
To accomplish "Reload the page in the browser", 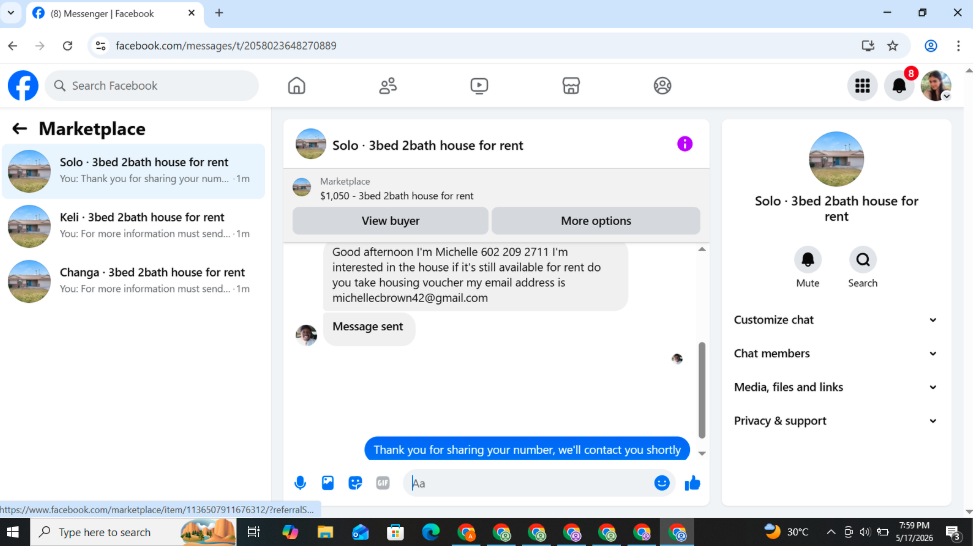I will [x=68, y=45].
